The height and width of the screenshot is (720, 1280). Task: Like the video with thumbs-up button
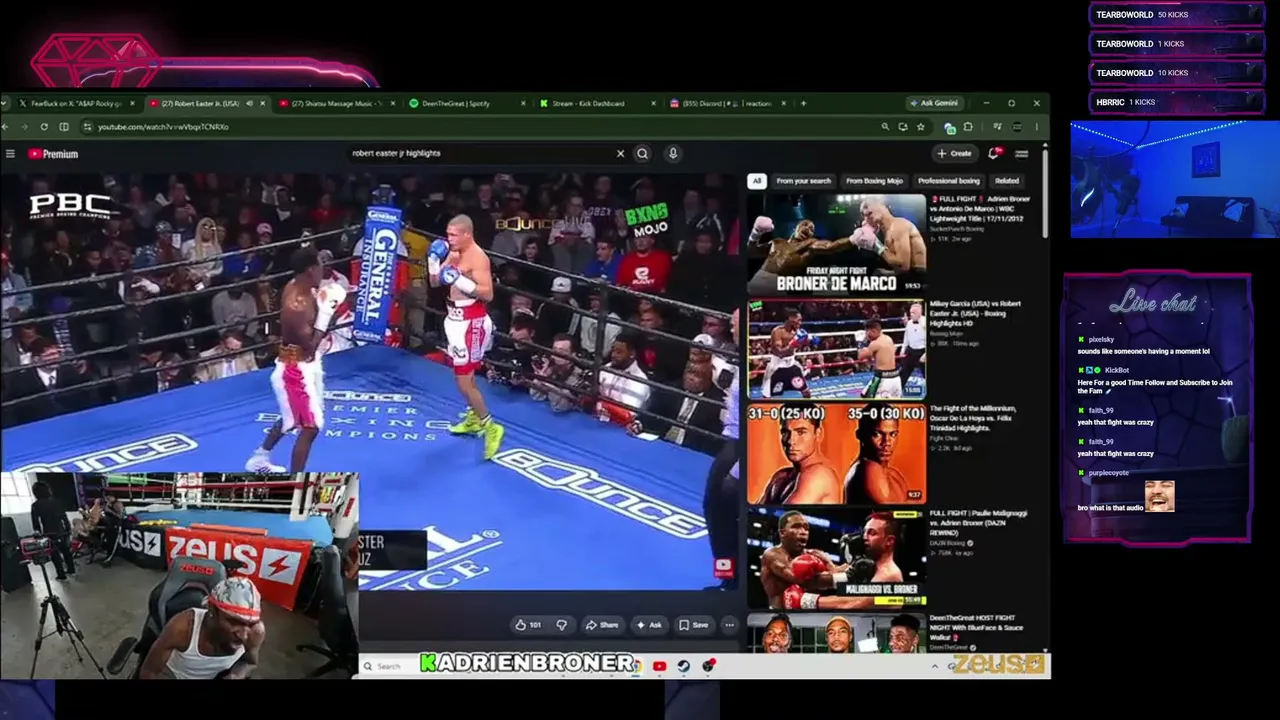tap(528, 625)
